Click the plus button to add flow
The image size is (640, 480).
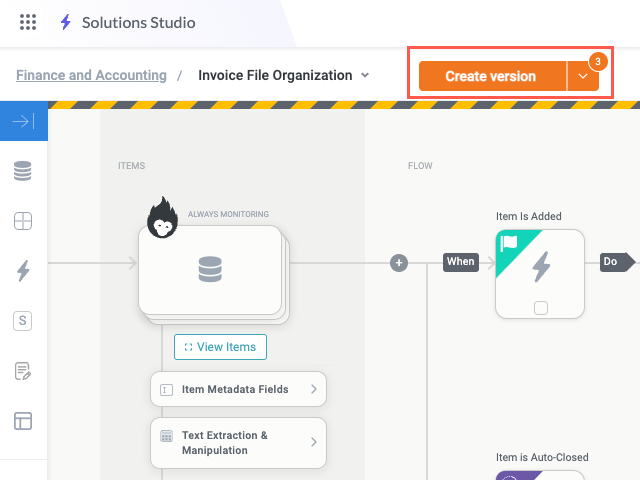pos(399,263)
